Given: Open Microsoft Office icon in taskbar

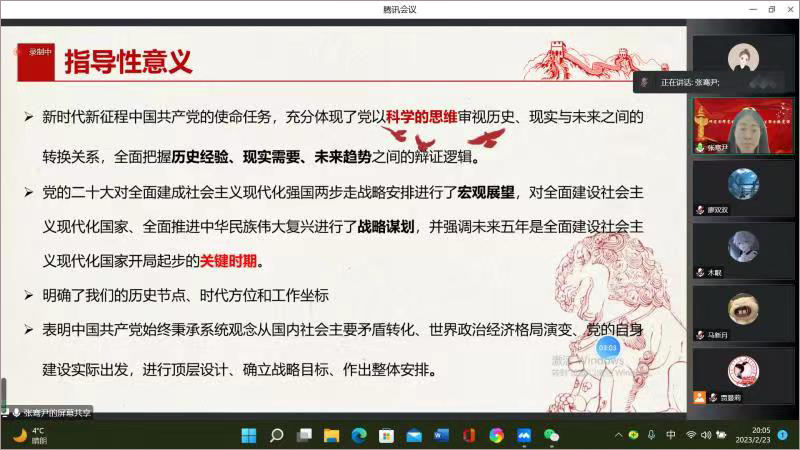Looking at the screenshot, I should [468, 435].
